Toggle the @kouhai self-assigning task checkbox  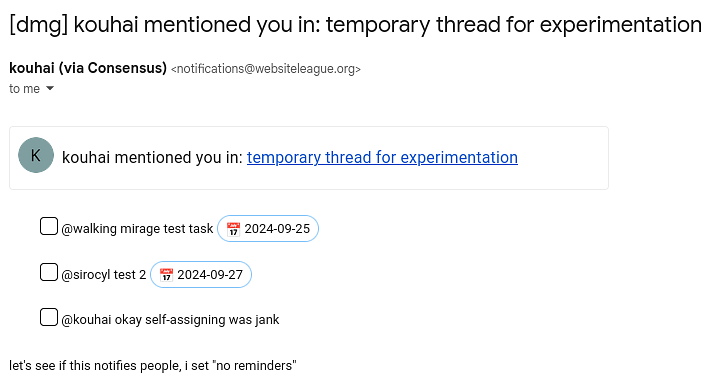(x=49, y=317)
